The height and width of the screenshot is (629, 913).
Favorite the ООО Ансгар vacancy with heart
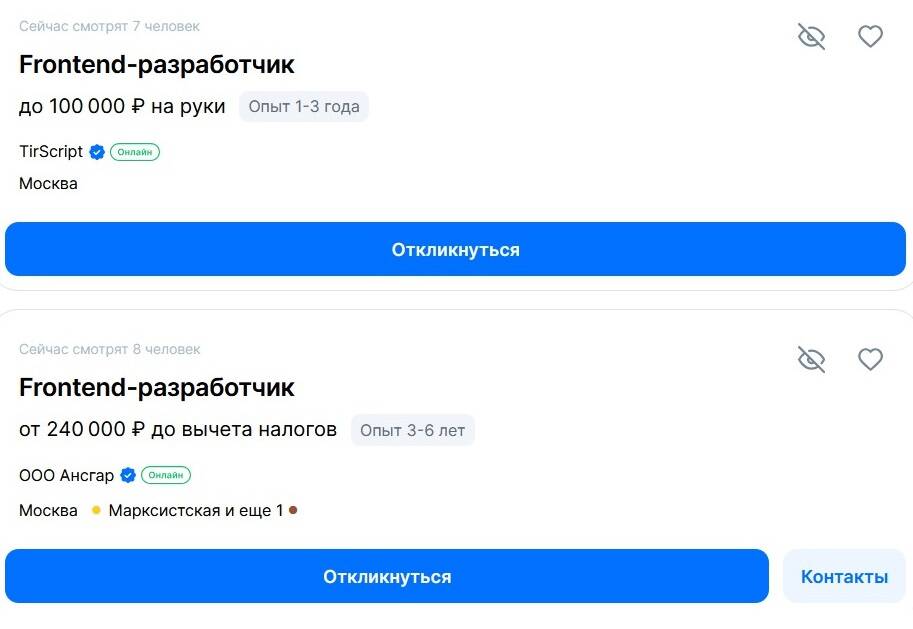pyautogui.click(x=870, y=359)
